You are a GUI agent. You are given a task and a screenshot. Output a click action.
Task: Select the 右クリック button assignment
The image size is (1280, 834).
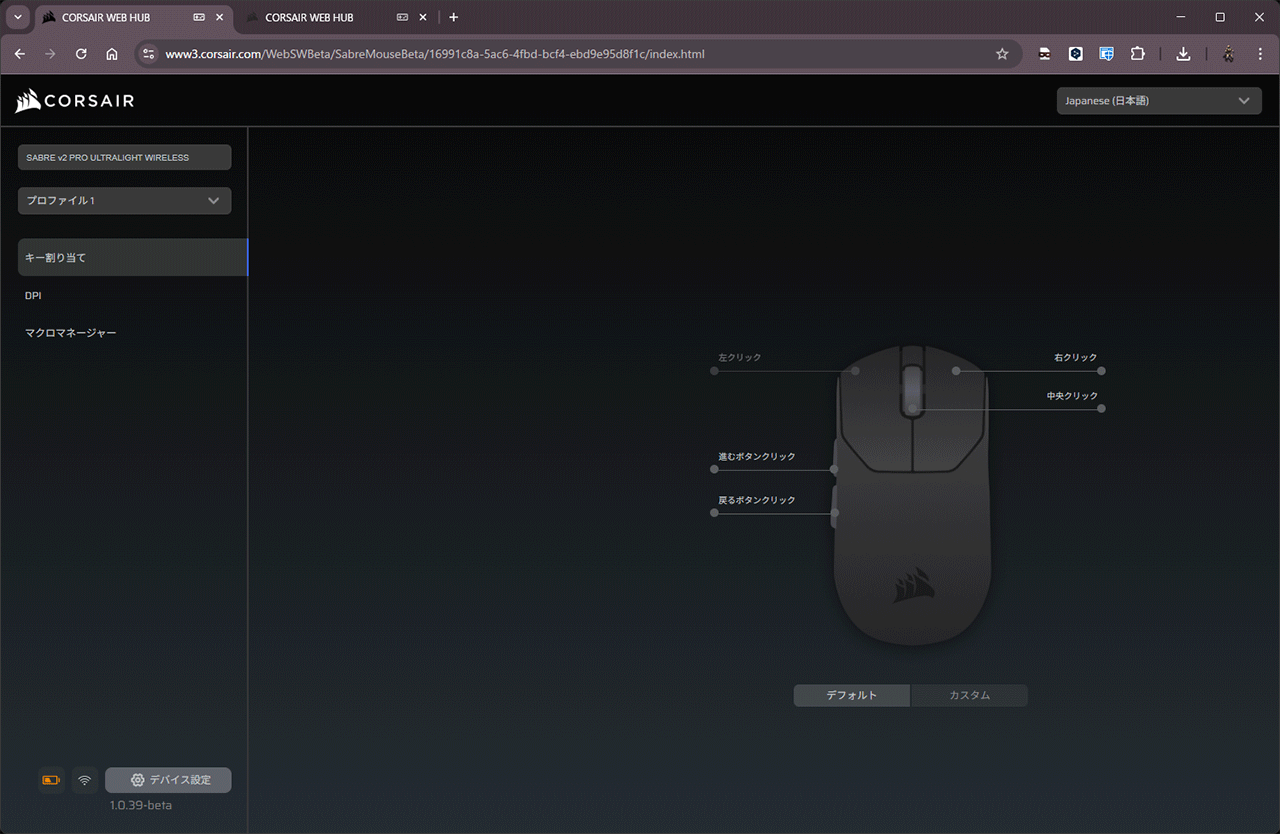(x=1075, y=358)
